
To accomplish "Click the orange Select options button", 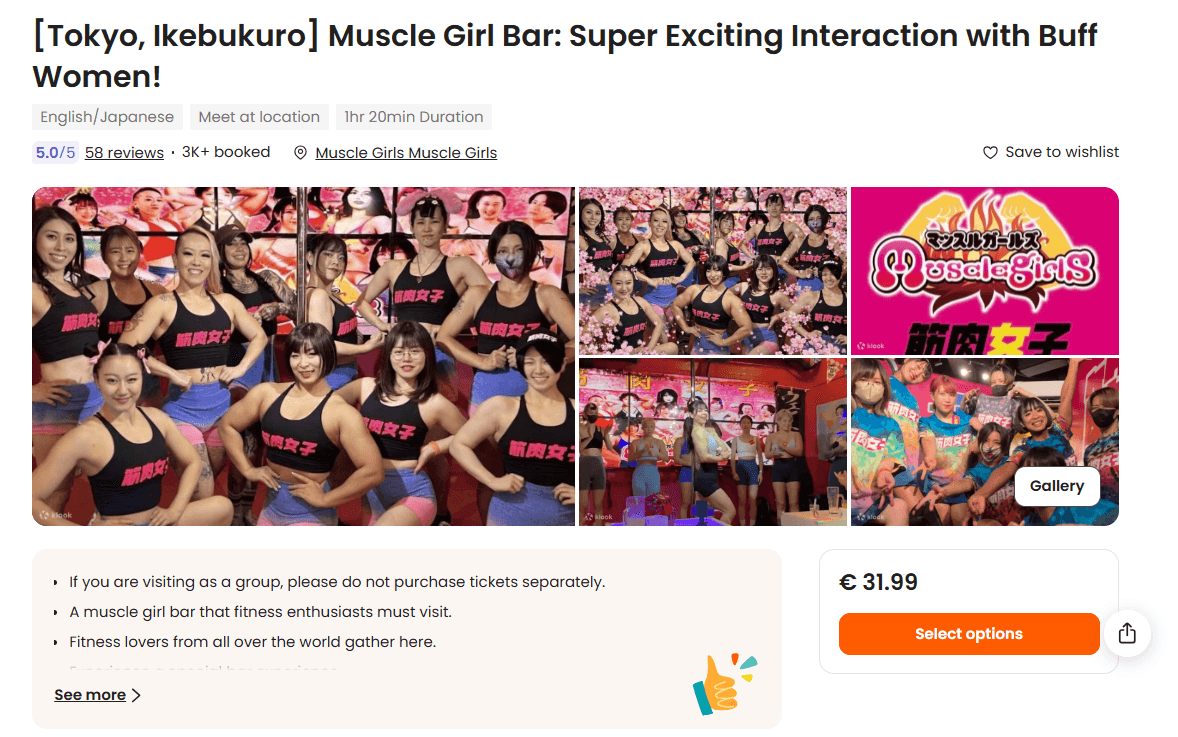I will click(969, 633).
